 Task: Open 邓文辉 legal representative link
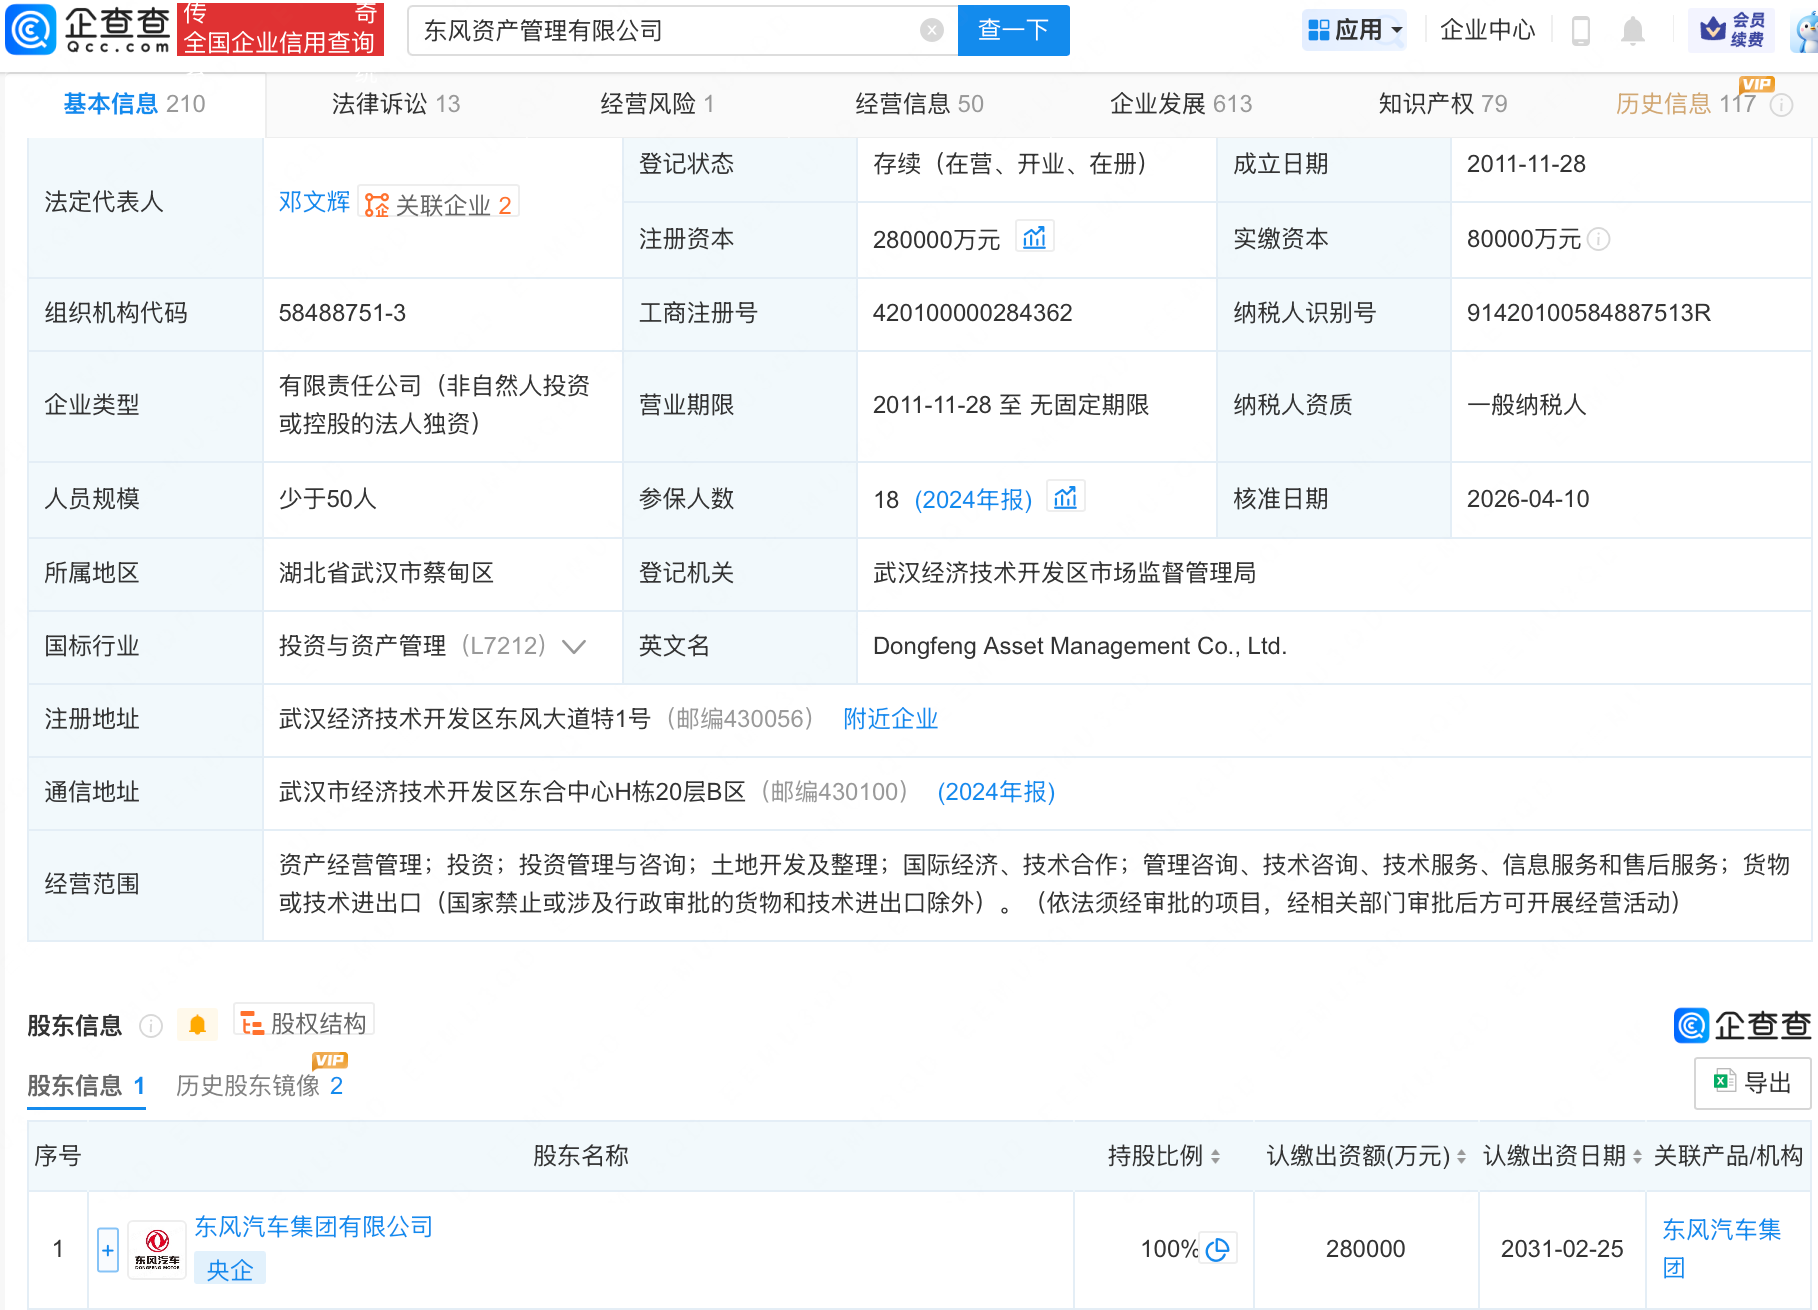click(x=314, y=202)
